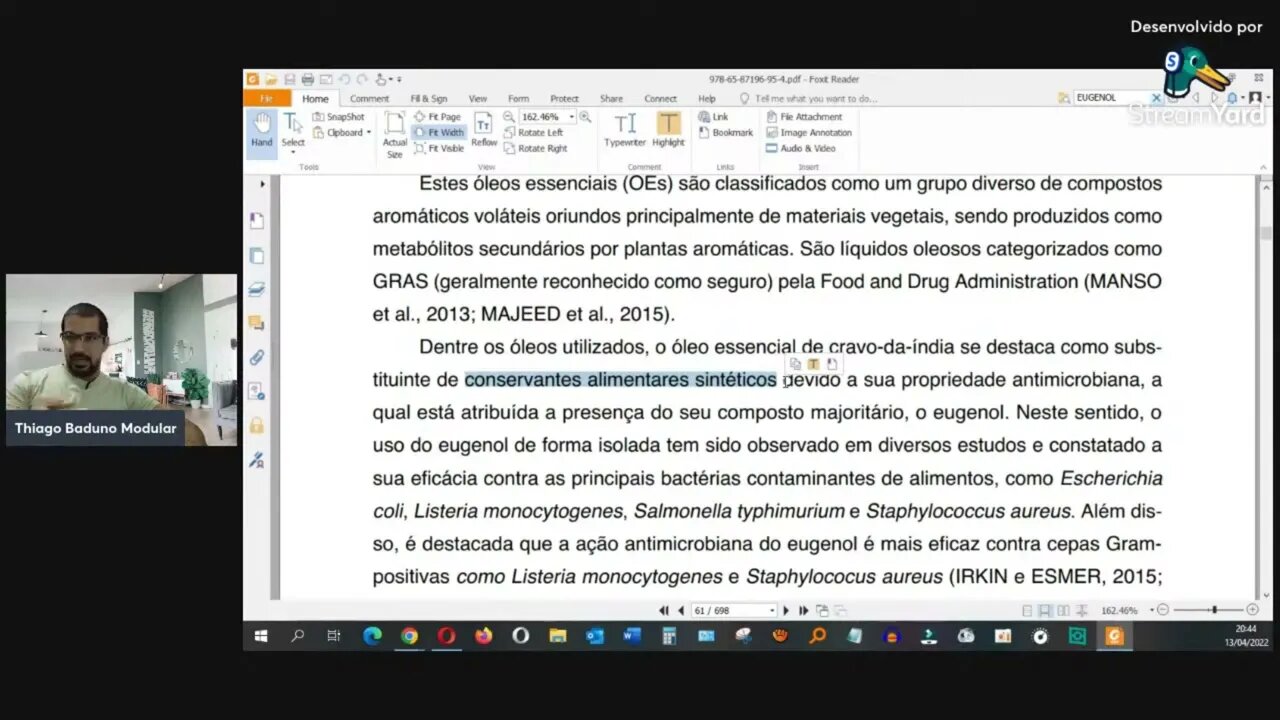Insert a Link
This screenshot has height=720, width=1280.
pyautogui.click(x=713, y=117)
